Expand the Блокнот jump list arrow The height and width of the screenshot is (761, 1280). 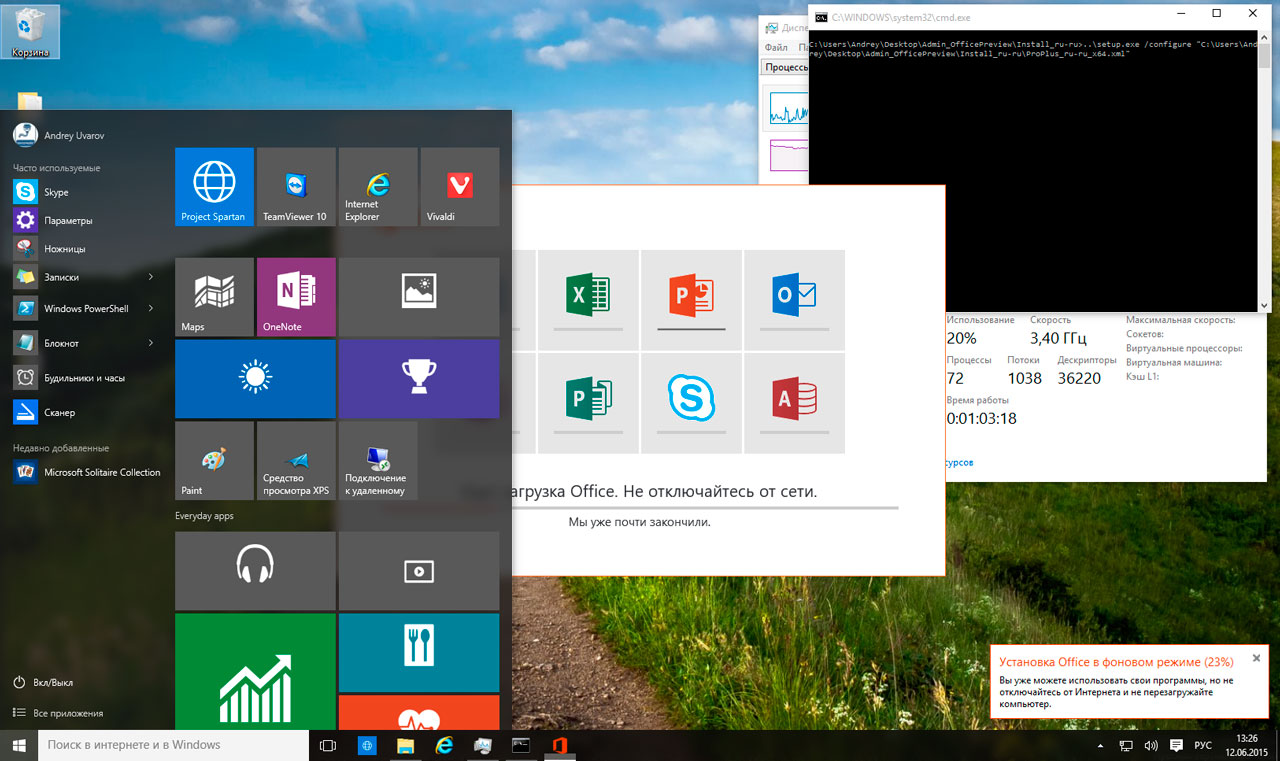point(151,343)
